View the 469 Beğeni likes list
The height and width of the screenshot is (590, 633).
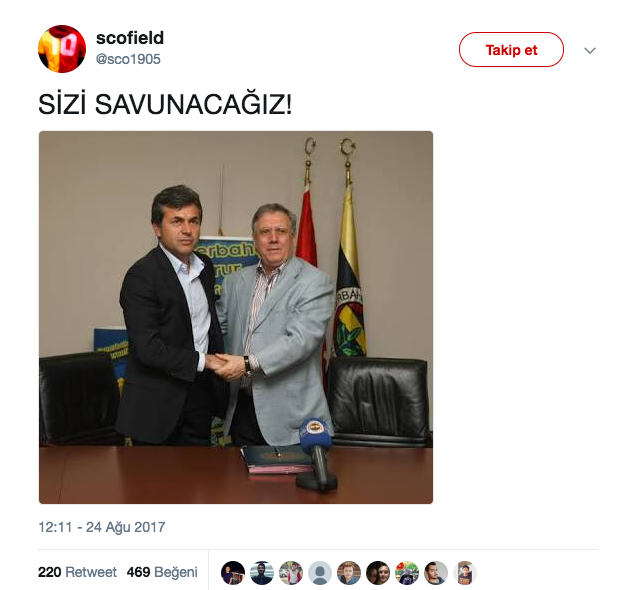[x=162, y=572]
